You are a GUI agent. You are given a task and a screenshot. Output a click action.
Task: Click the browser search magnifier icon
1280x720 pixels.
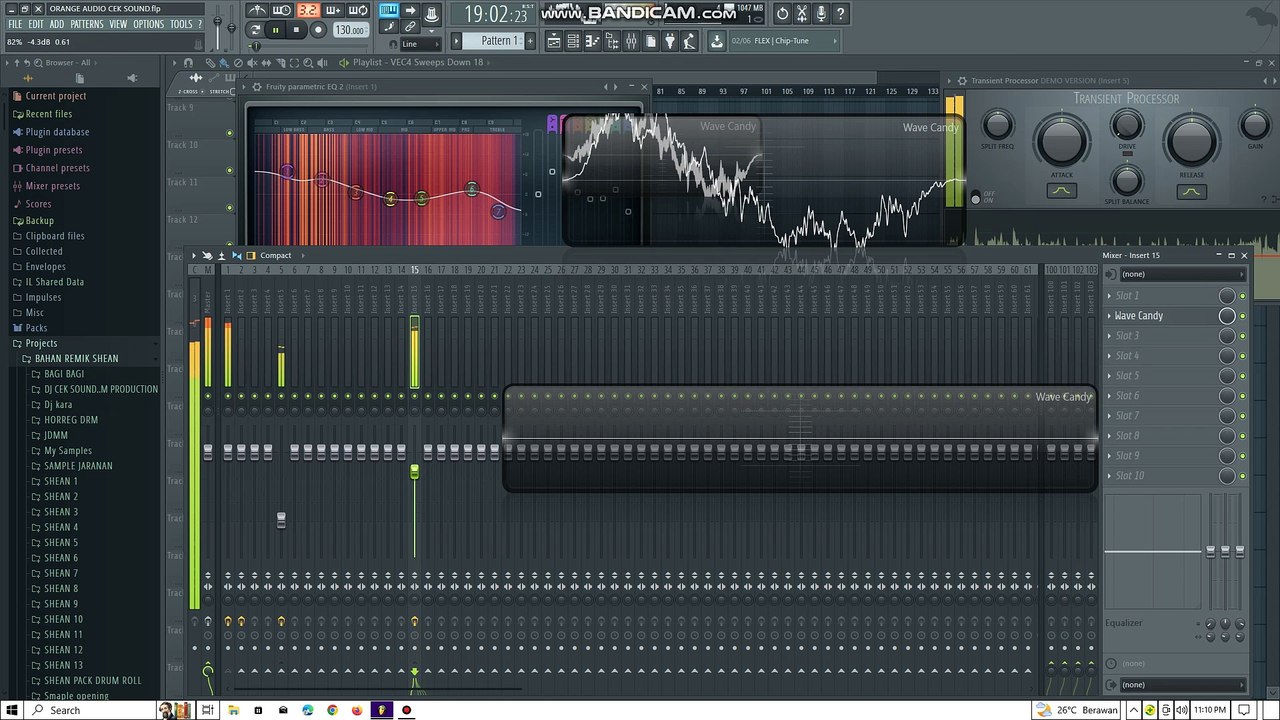tap(38, 62)
